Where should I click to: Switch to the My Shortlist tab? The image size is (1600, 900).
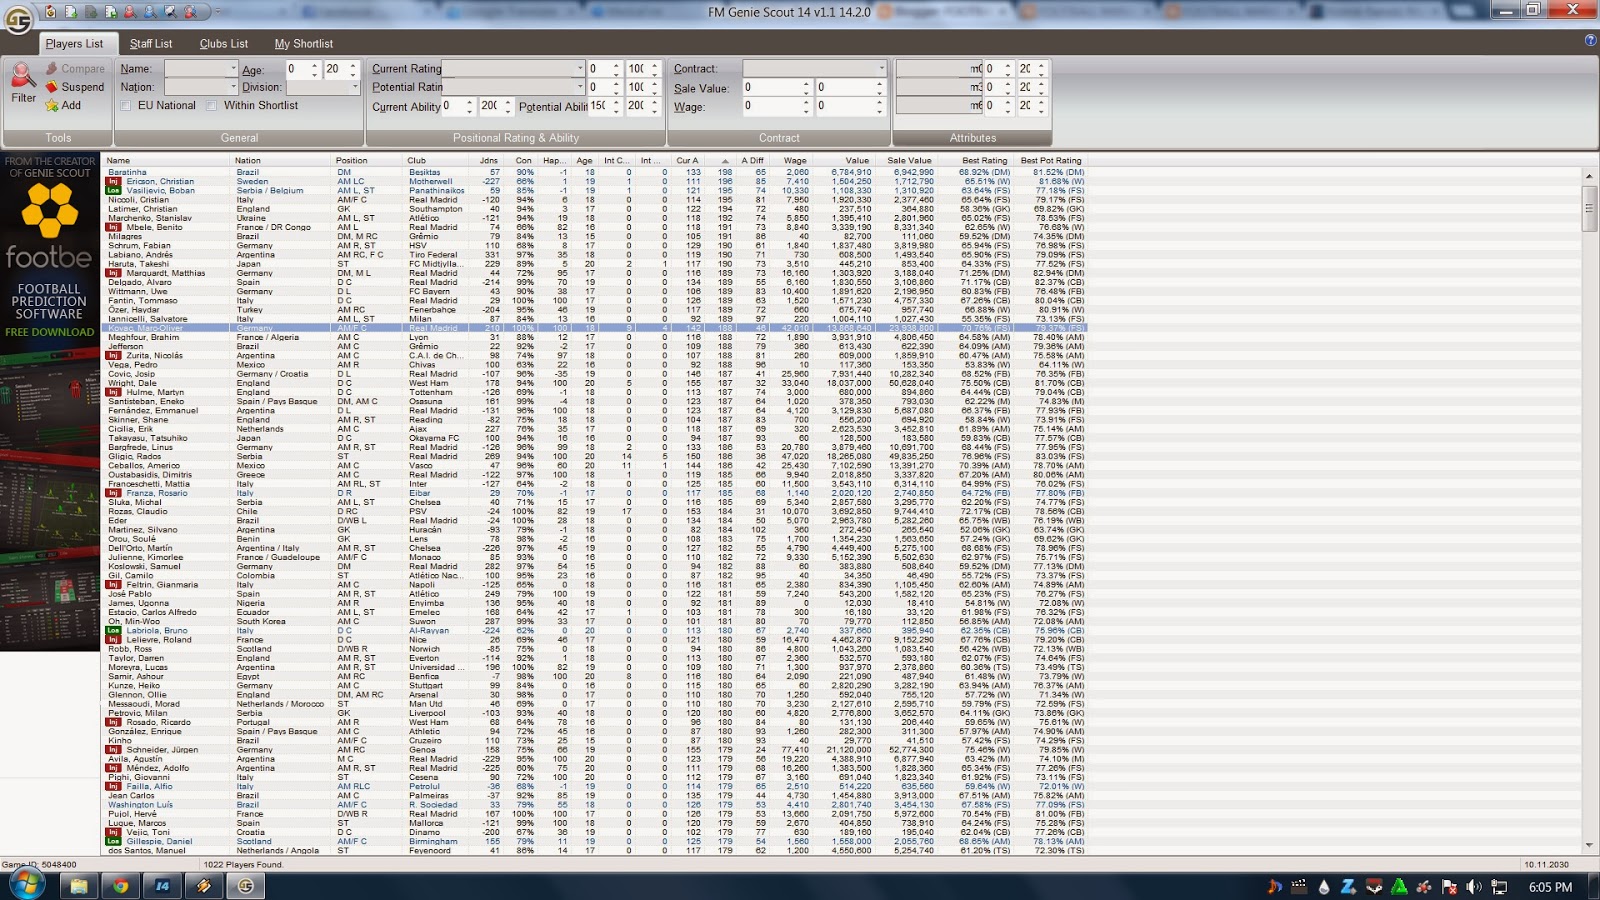tap(304, 44)
